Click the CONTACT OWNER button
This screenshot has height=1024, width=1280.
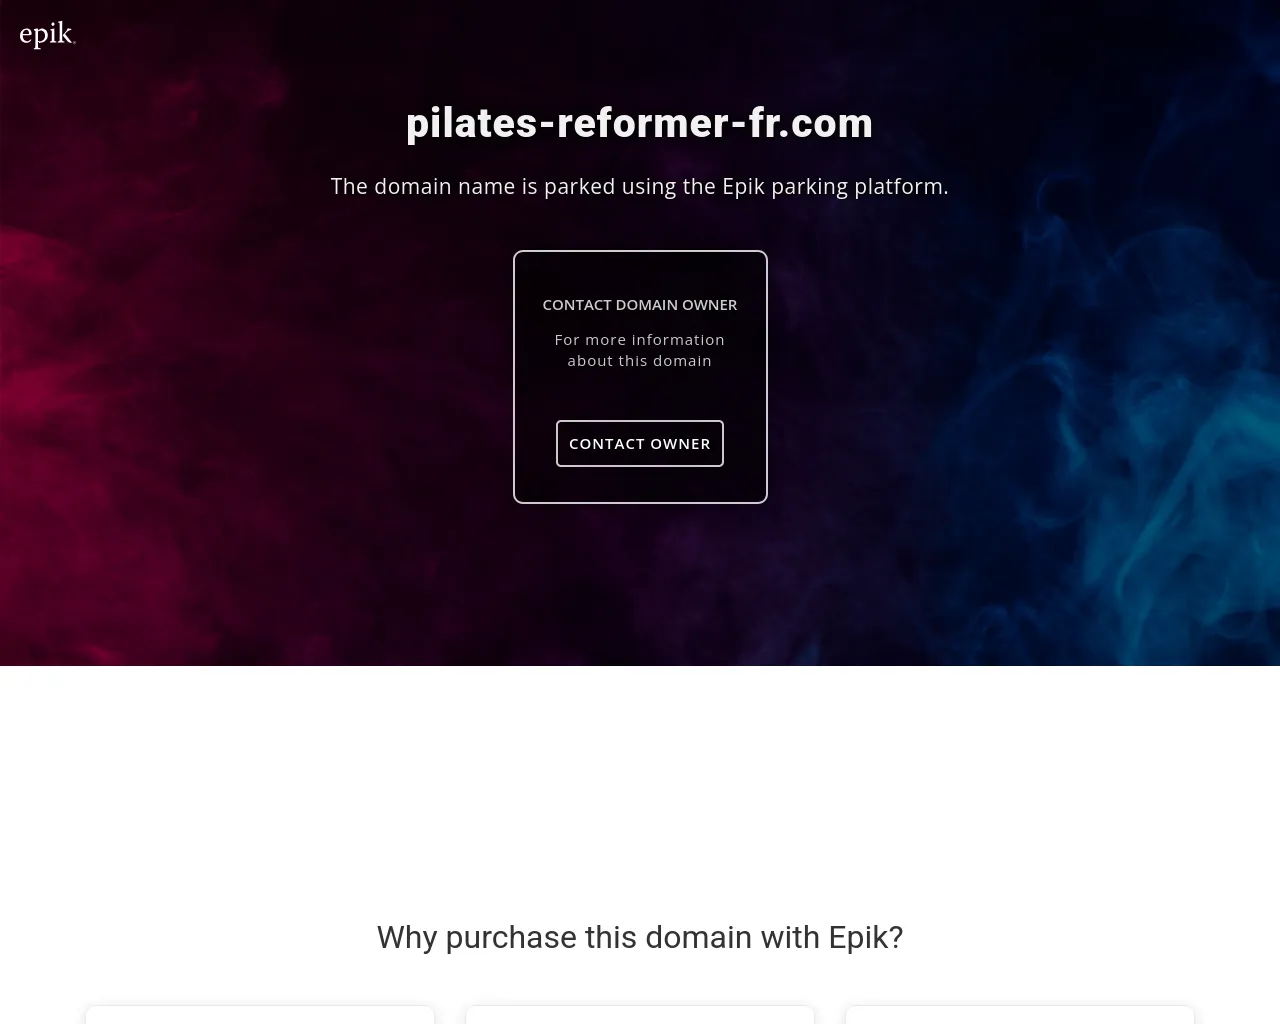(x=640, y=443)
